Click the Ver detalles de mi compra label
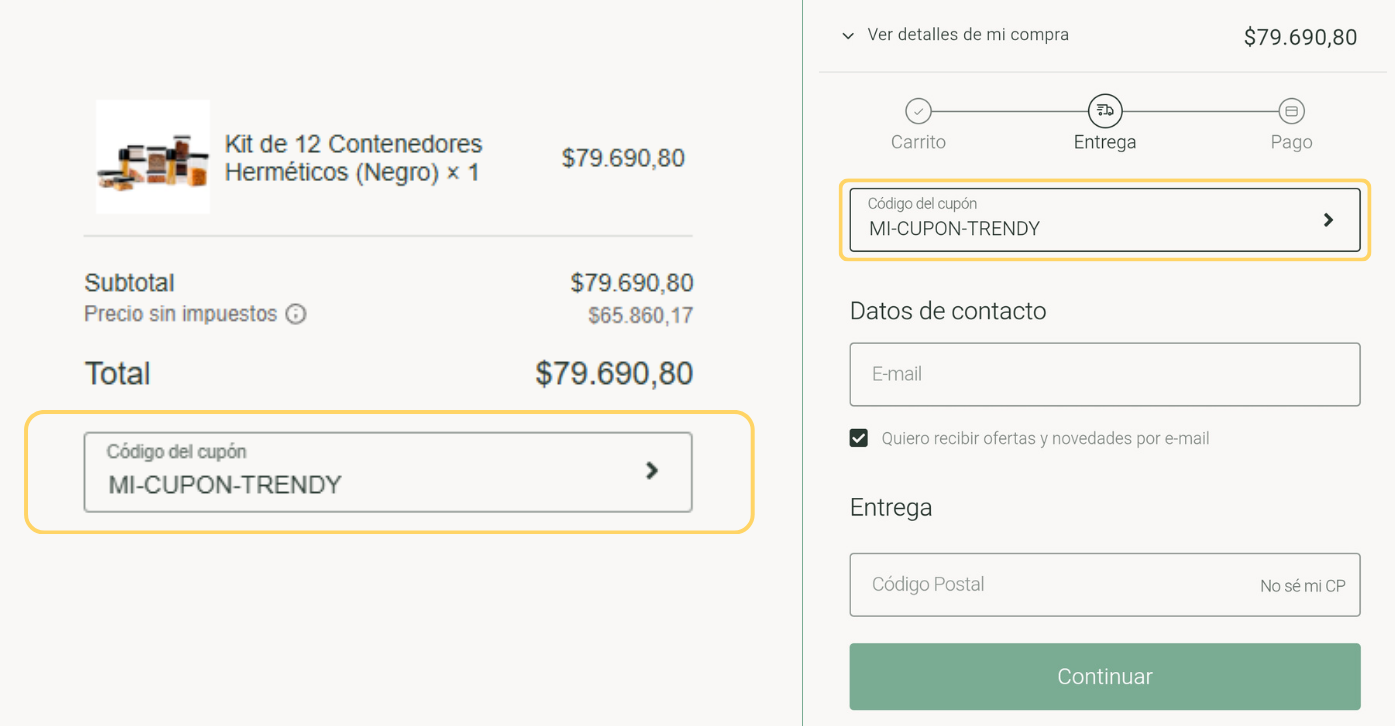The height and width of the screenshot is (726, 1395). (x=968, y=35)
